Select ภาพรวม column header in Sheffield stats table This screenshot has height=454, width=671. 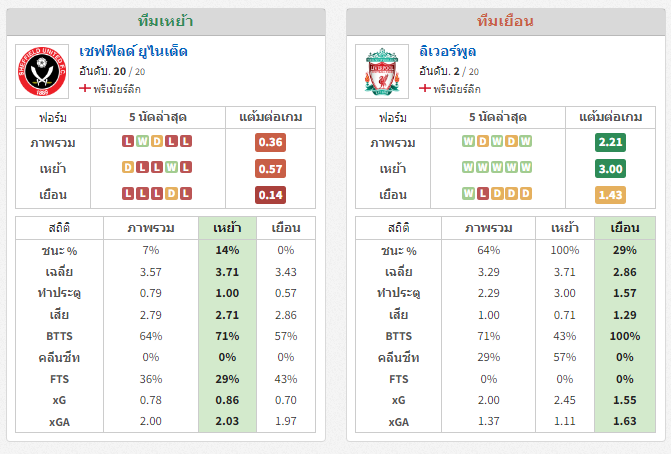[x=151, y=228]
